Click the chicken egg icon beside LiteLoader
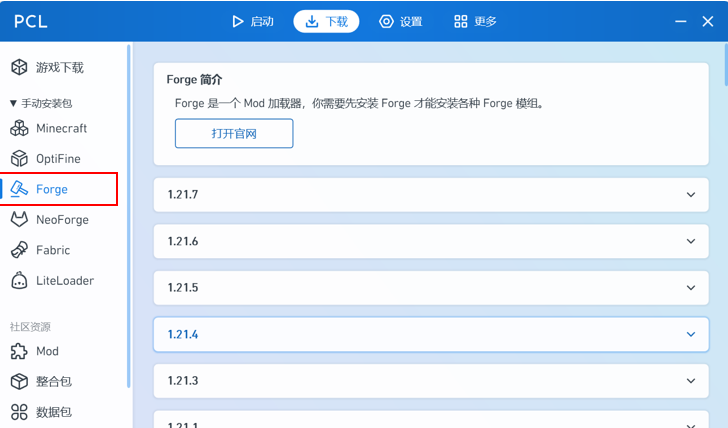728x428 pixels. coord(19,280)
